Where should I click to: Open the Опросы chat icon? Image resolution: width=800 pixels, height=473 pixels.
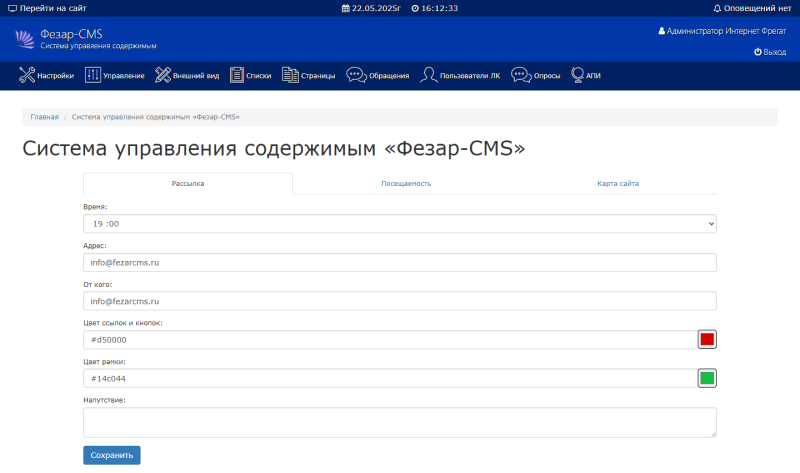click(520, 75)
